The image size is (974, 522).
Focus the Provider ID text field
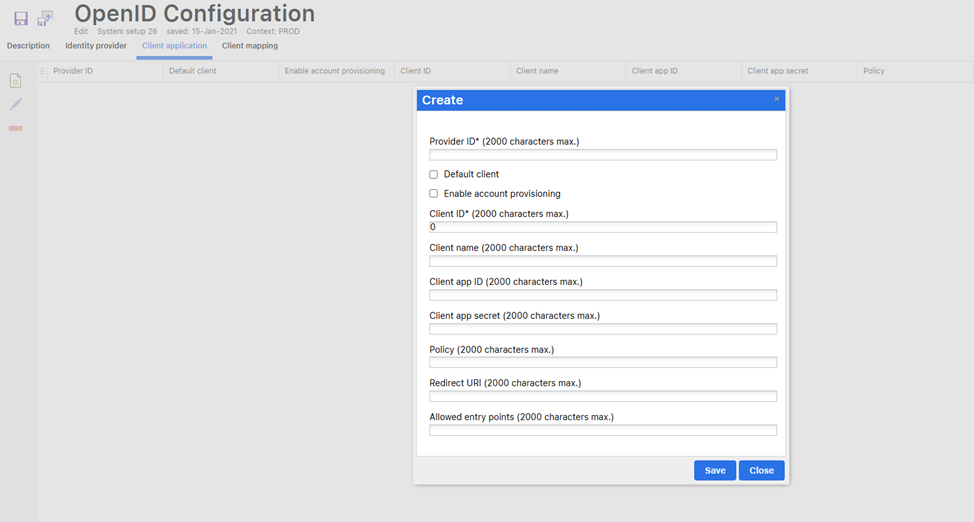[603, 155]
